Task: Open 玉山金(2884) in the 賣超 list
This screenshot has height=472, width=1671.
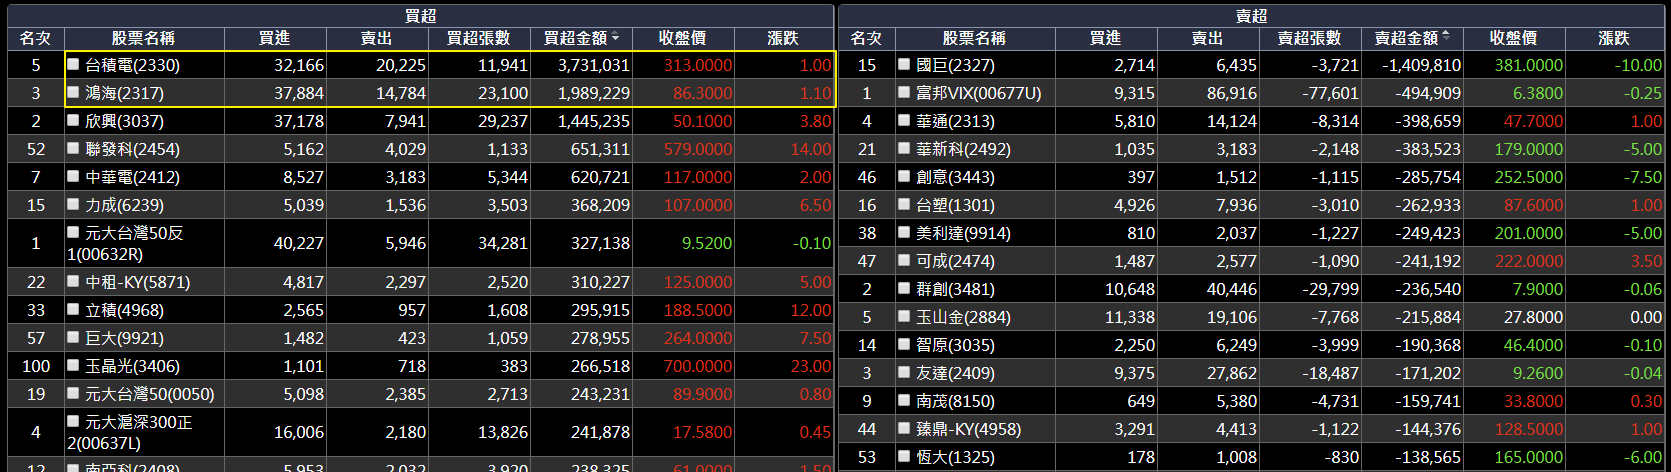Action: 963,317
